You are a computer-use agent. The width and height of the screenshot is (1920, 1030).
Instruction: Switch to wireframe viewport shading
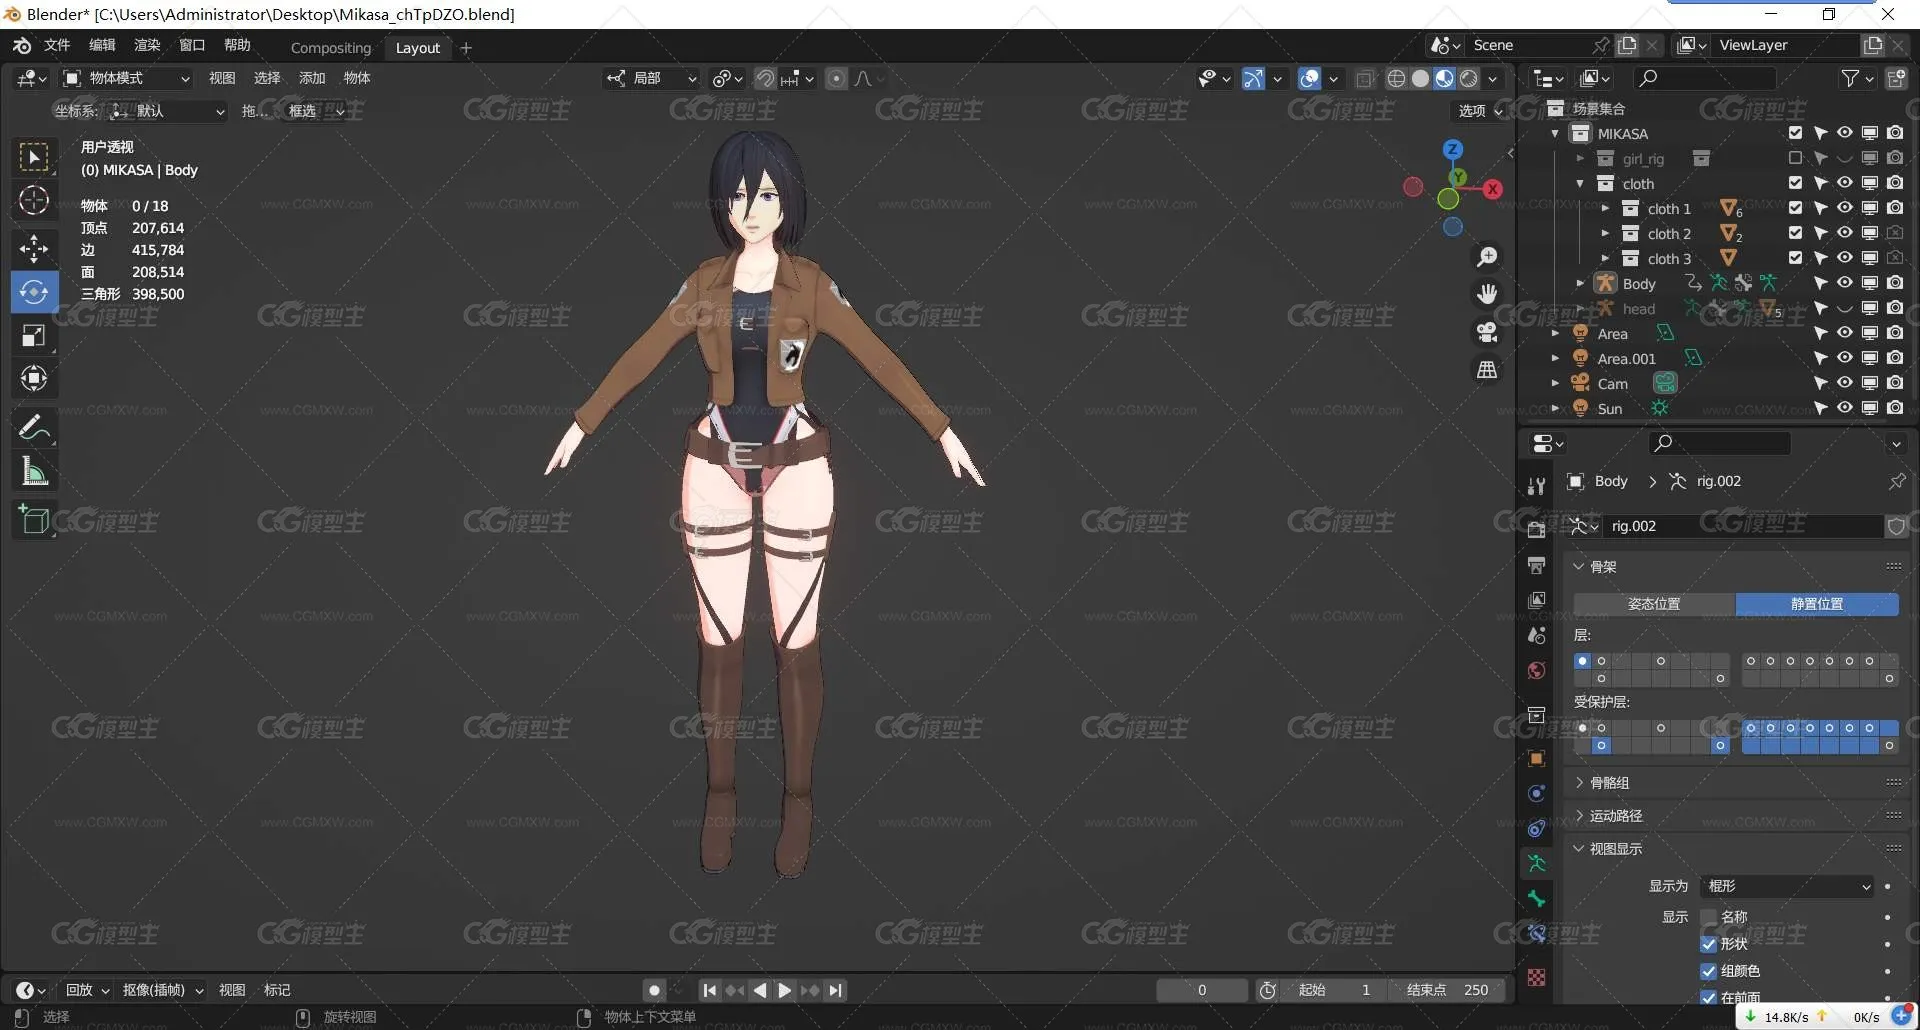pyautogui.click(x=1397, y=79)
